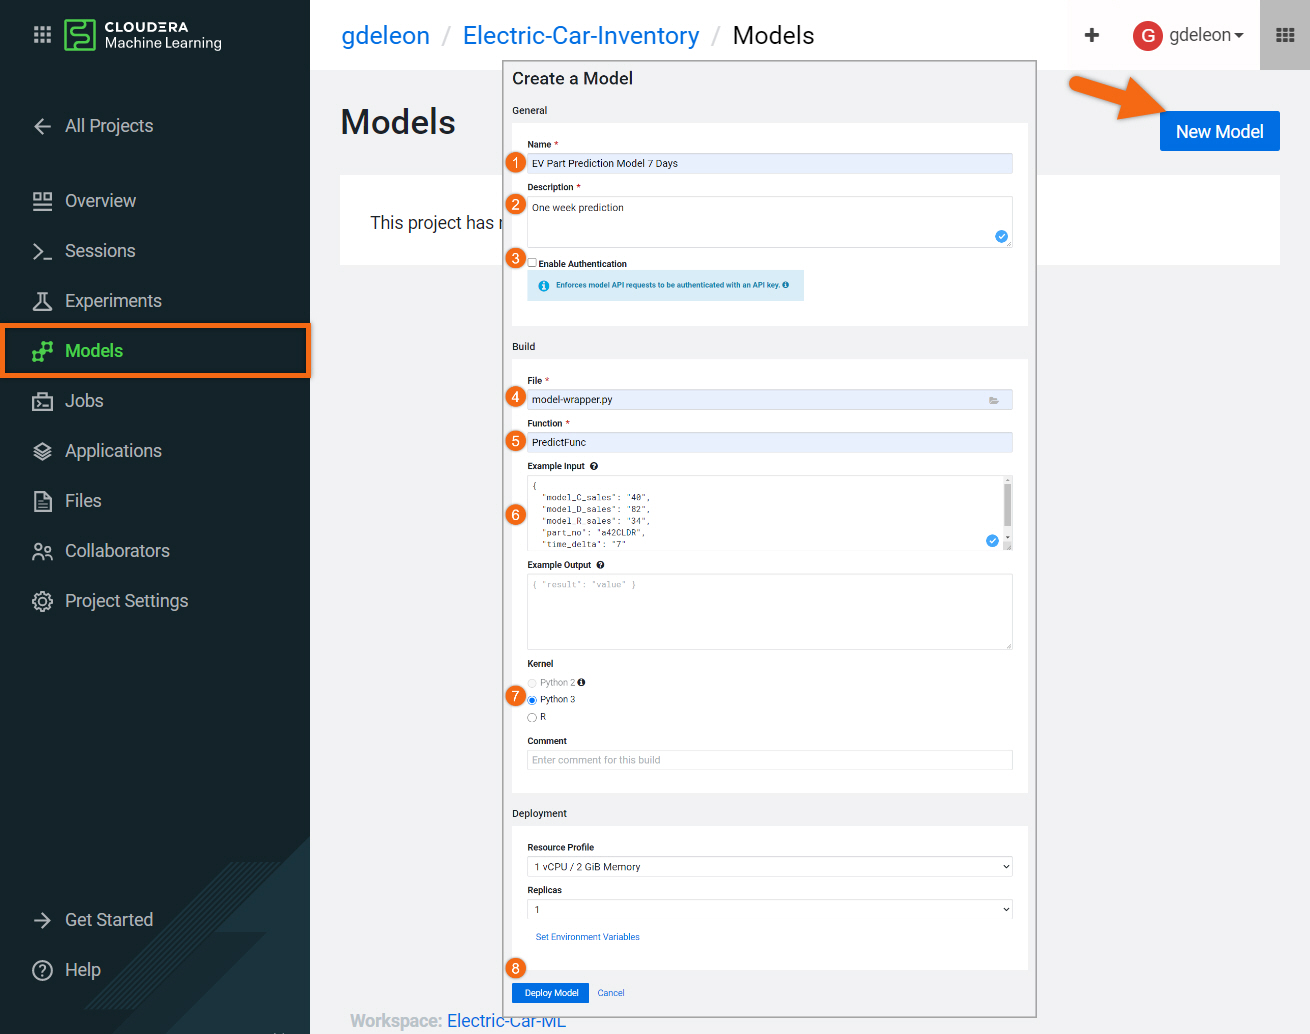Click the Description text area
1310x1034 pixels.
pos(769,222)
